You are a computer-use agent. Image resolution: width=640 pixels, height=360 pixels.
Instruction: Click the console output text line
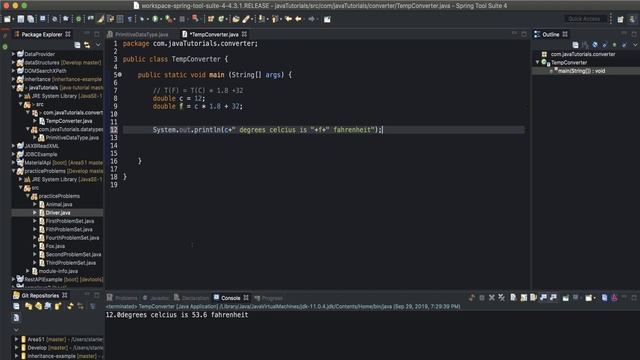177,315
